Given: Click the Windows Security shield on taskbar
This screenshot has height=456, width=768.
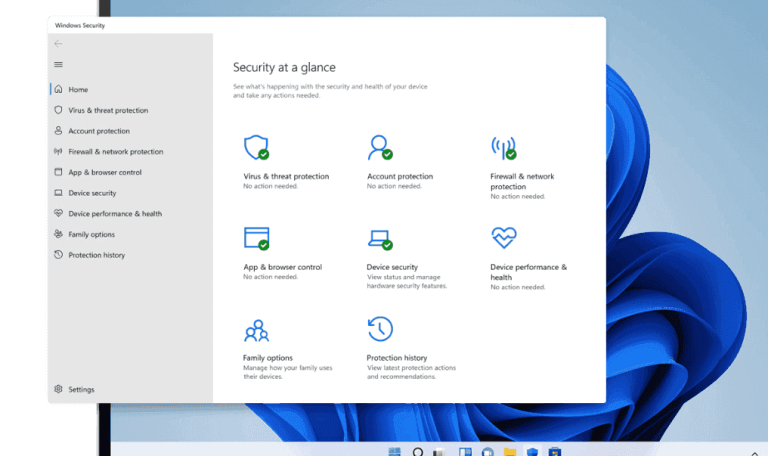Looking at the screenshot, I should click(x=532, y=452).
